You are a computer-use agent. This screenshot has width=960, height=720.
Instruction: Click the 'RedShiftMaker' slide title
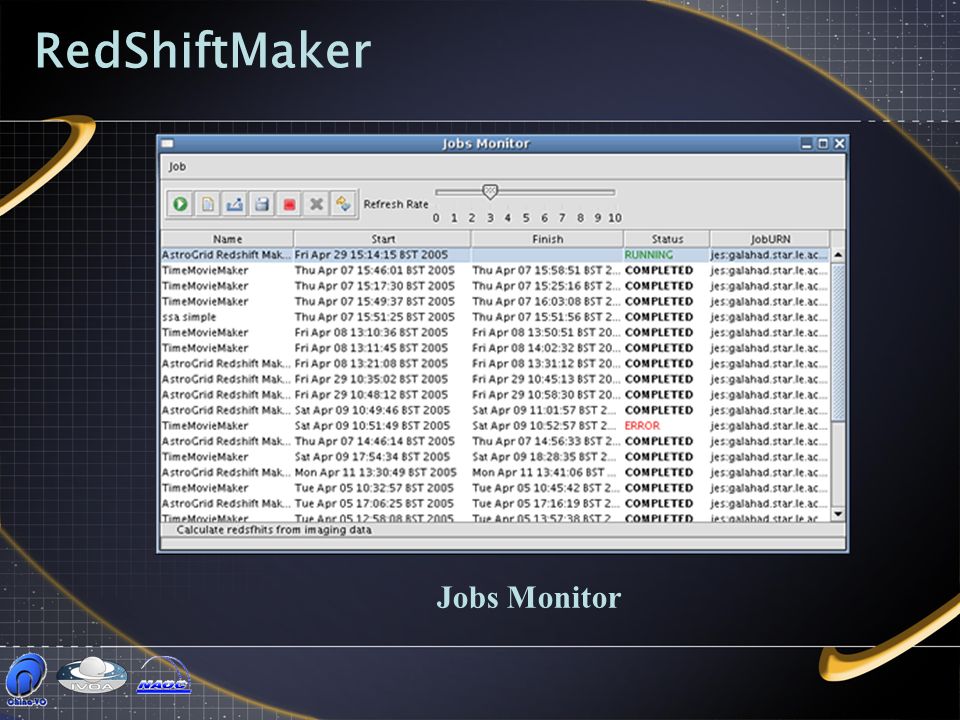pyautogui.click(x=203, y=50)
